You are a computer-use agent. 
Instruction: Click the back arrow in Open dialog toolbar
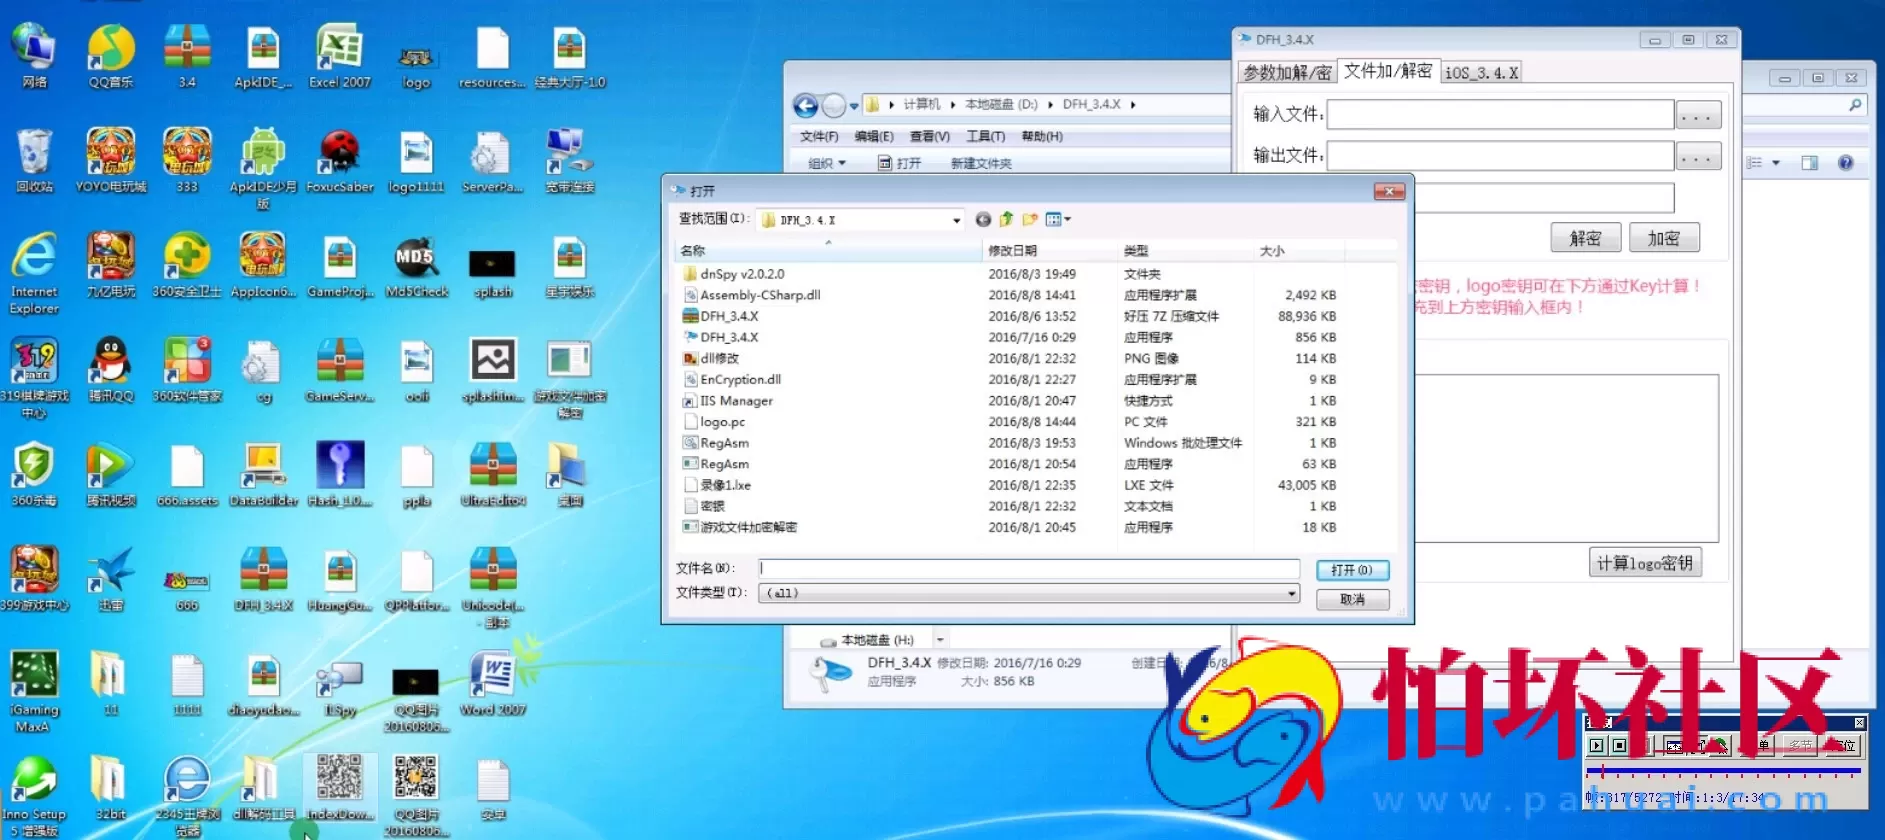click(983, 220)
